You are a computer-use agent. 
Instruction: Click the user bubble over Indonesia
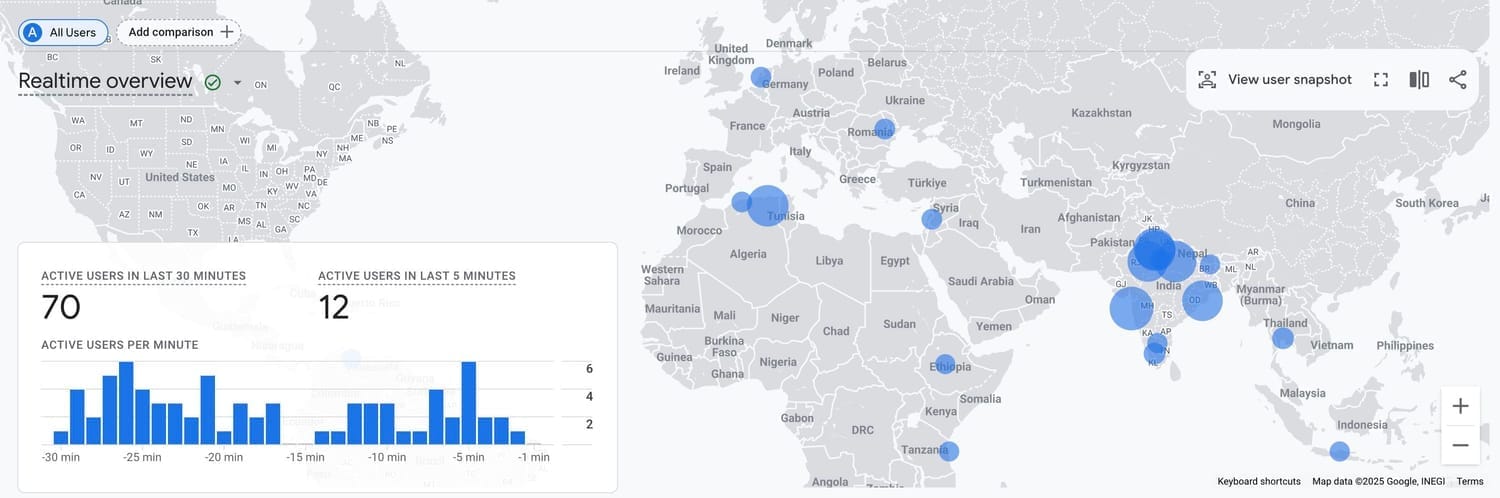1340,452
